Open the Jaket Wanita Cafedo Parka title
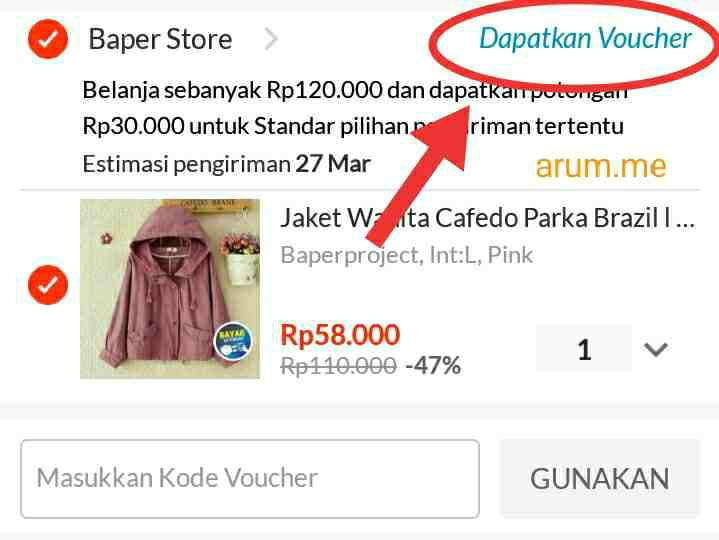The image size is (719, 540). [487, 218]
